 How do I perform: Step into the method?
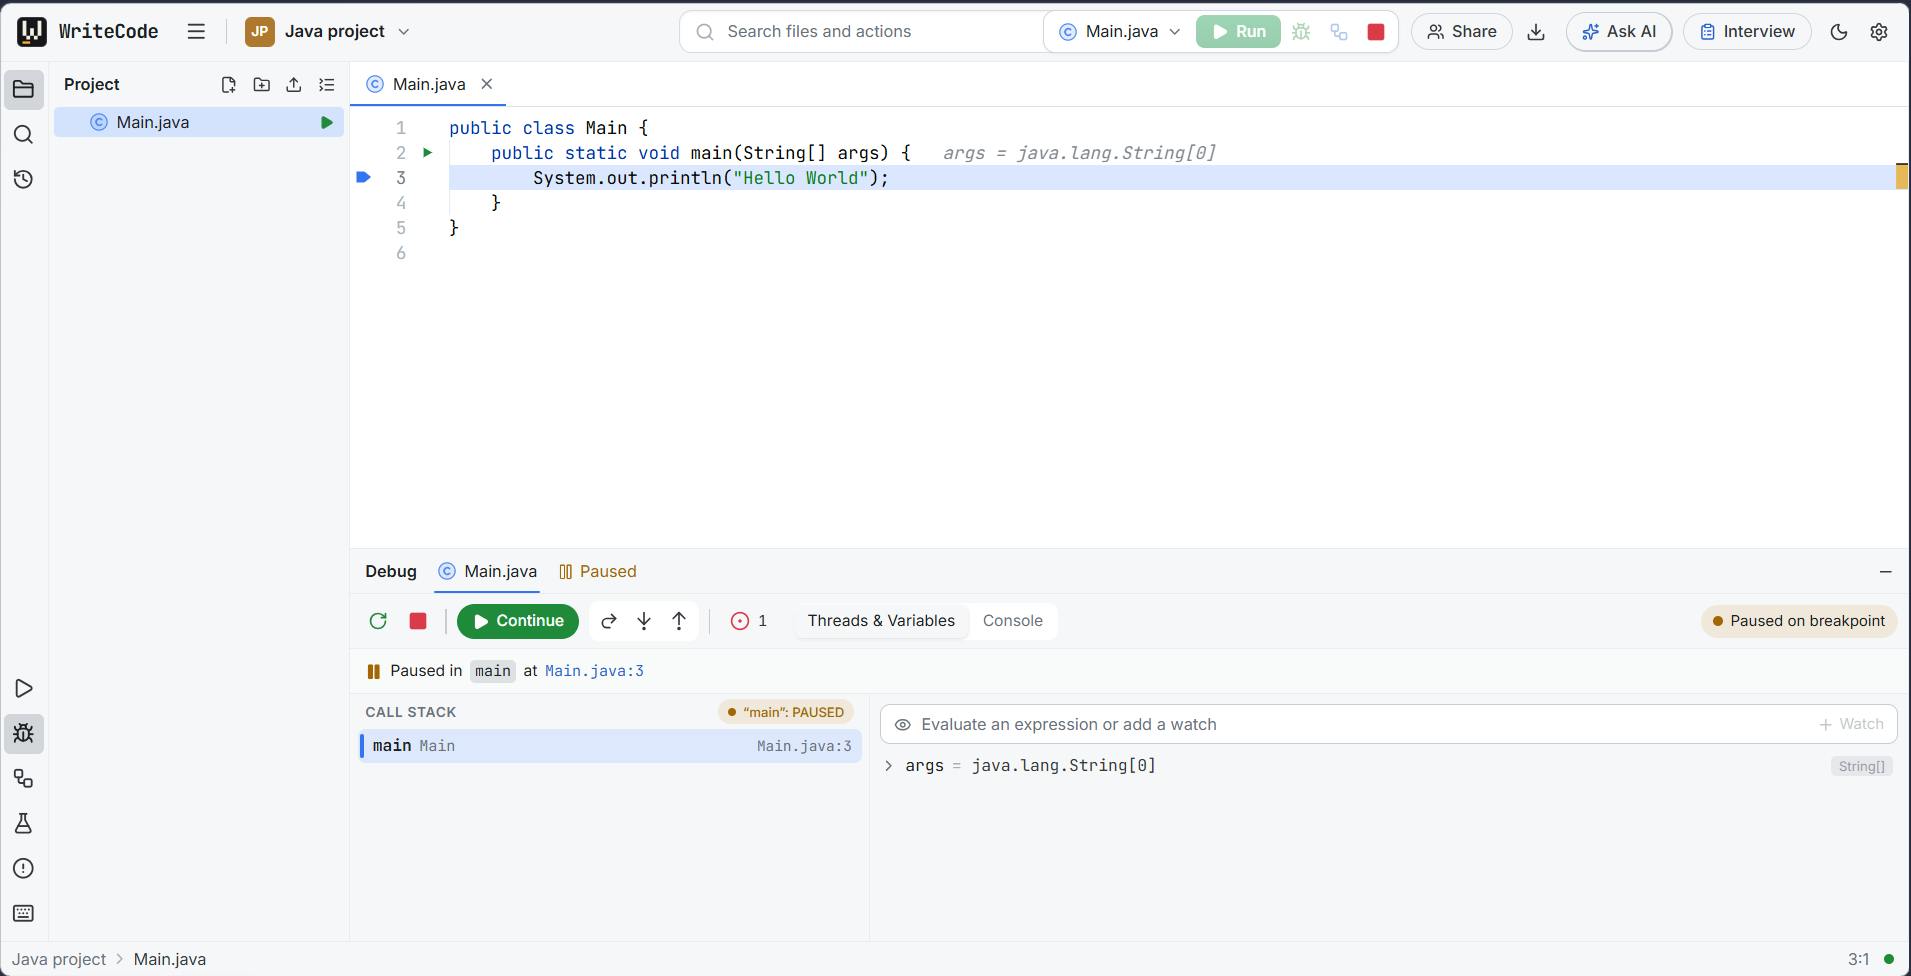[x=644, y=622]
